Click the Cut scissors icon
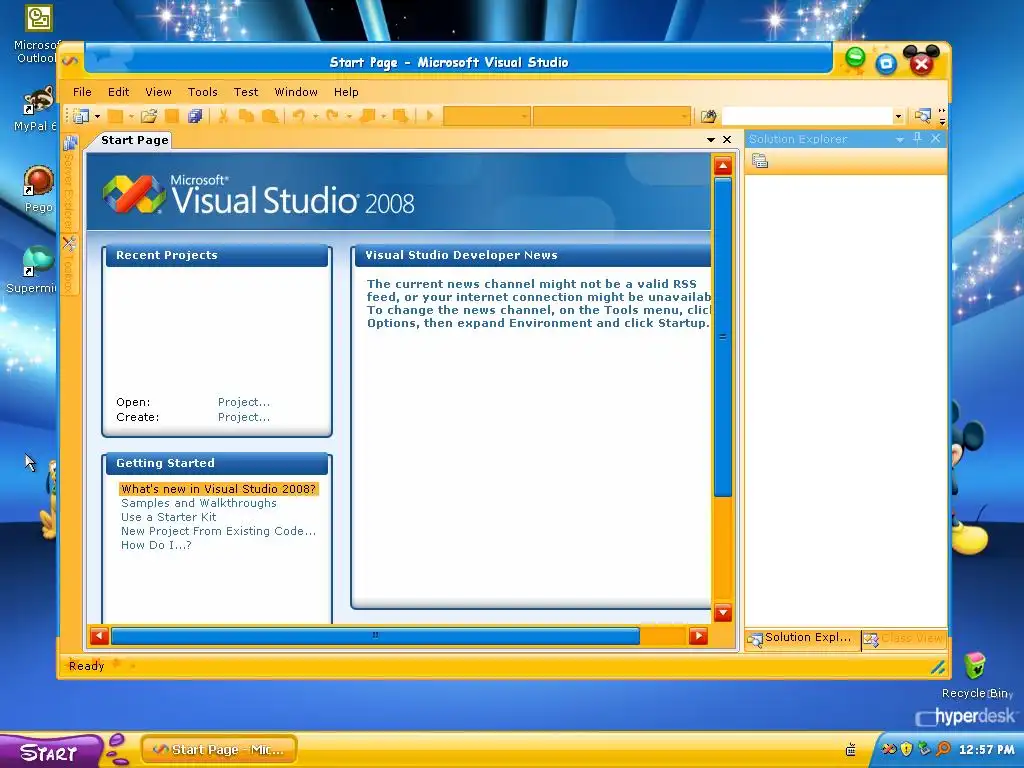Image resolution: width=1024 pixels, height=768 pixels. [x=223, y=116]
